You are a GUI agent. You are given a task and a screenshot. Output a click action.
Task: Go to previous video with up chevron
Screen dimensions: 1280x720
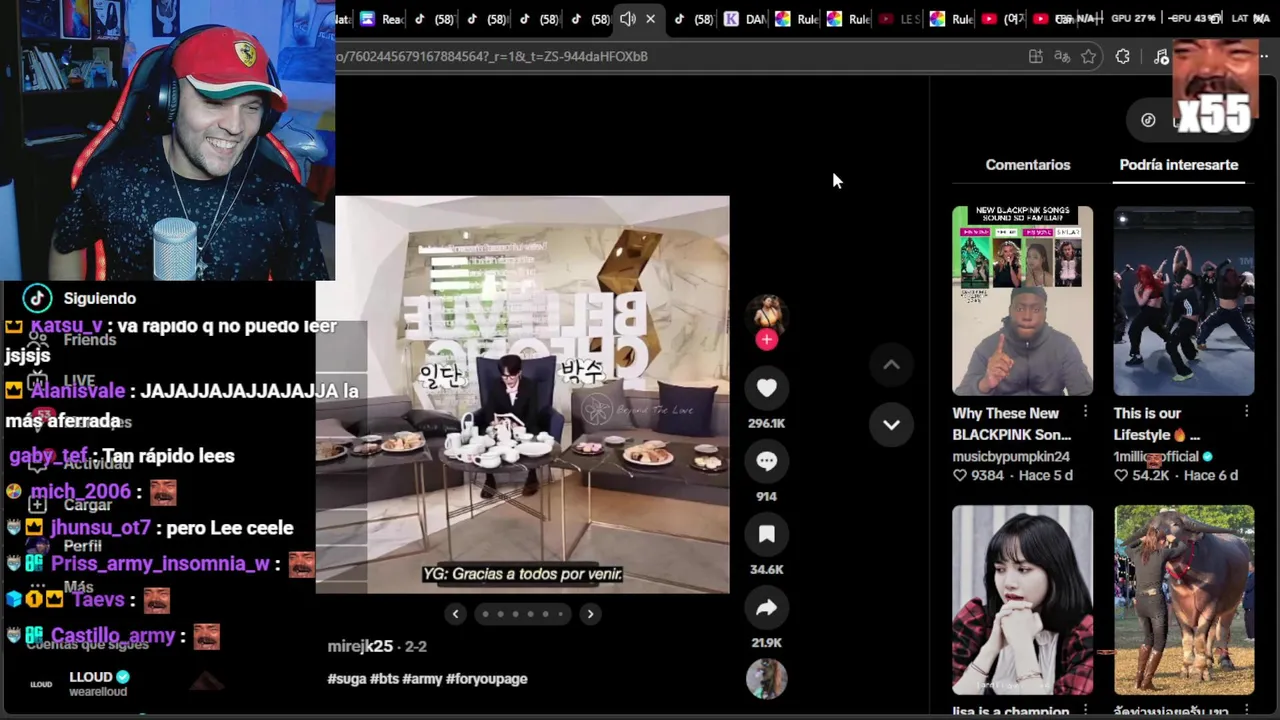(891, 365)
